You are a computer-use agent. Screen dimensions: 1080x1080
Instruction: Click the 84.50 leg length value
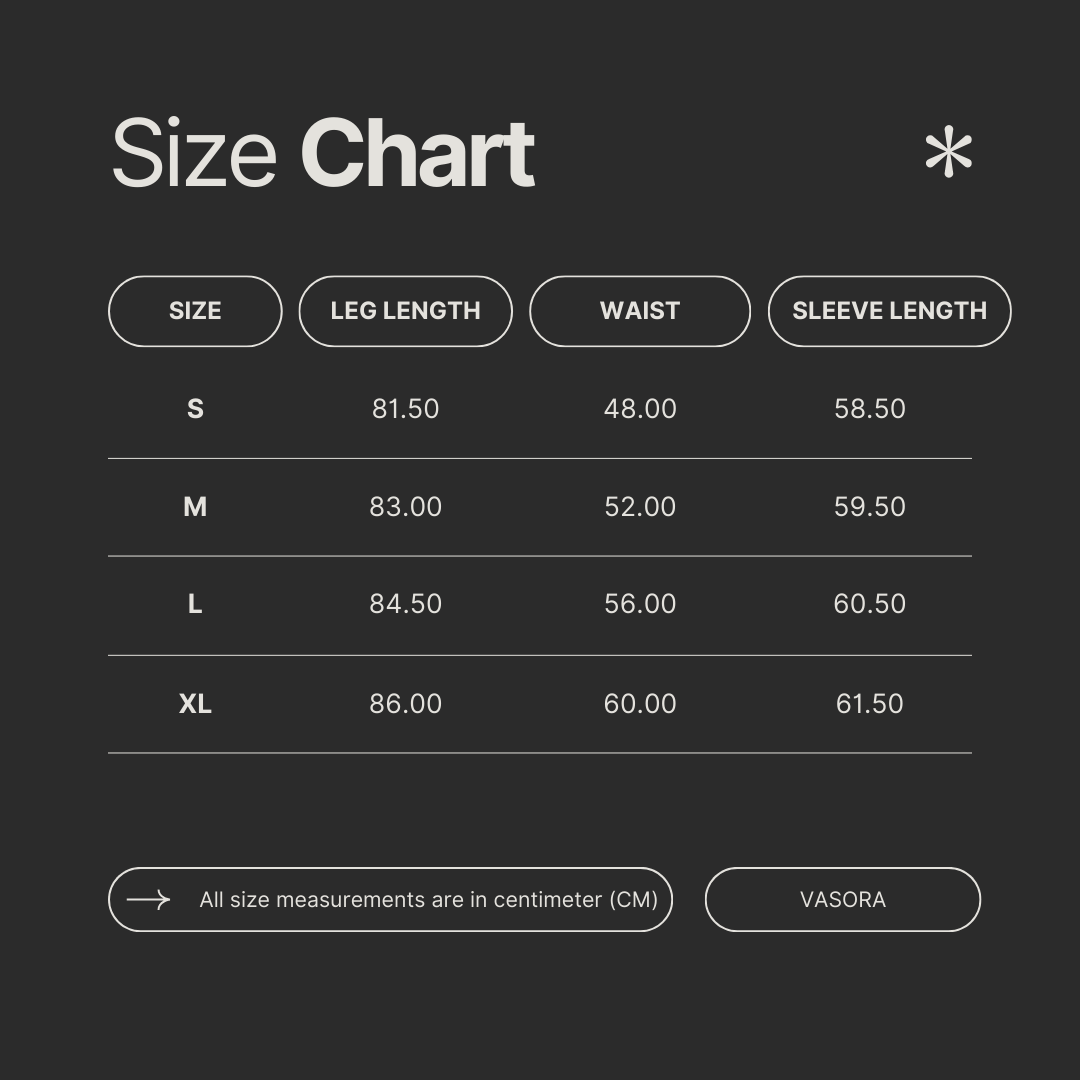tap(406, 604)
